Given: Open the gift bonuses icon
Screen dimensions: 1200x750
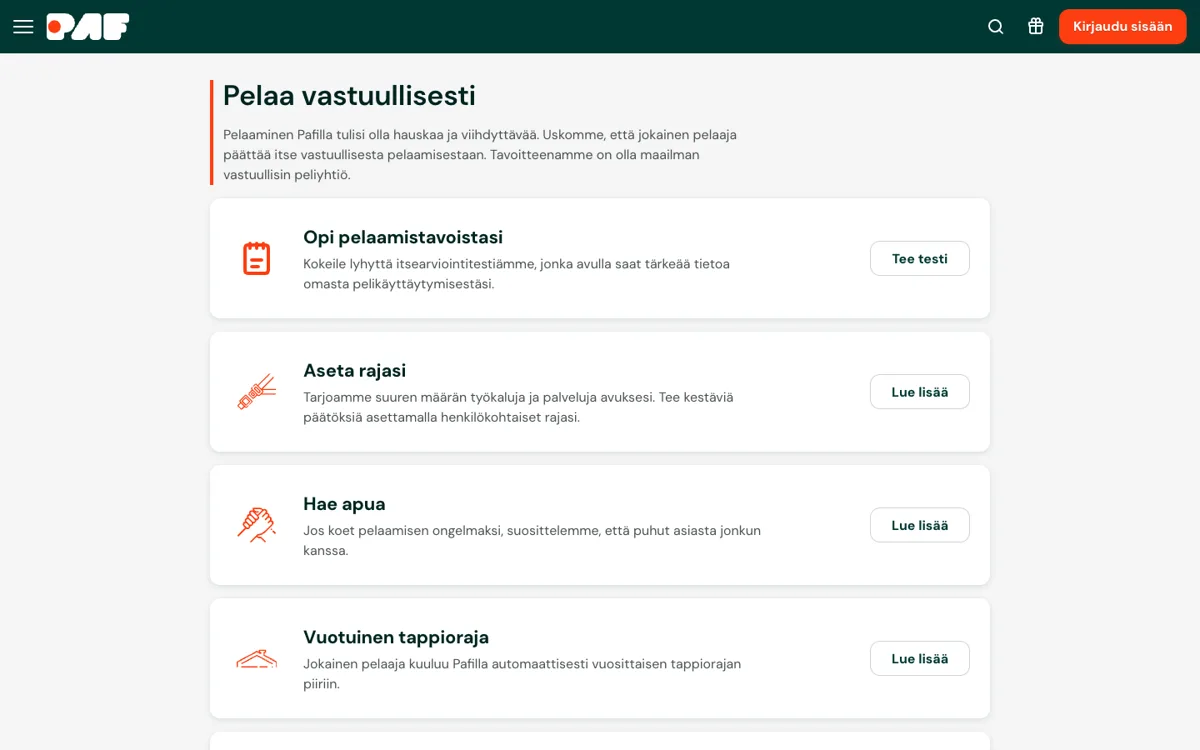Looking at the screenshot, I should [1036, 27].
